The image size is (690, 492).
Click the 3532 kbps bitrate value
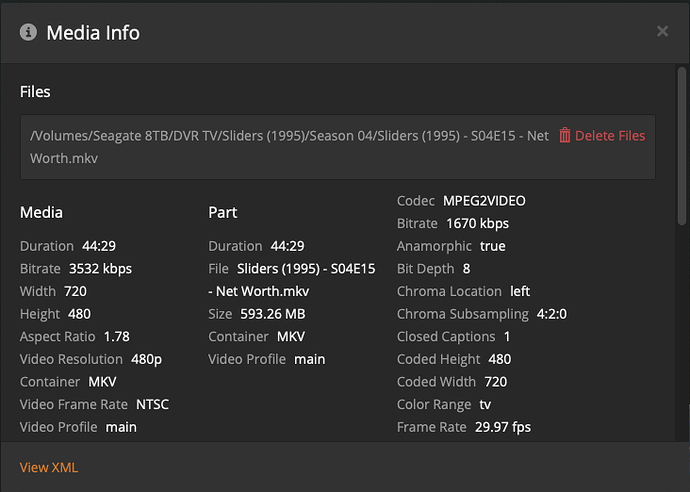(x=100, y=268)
